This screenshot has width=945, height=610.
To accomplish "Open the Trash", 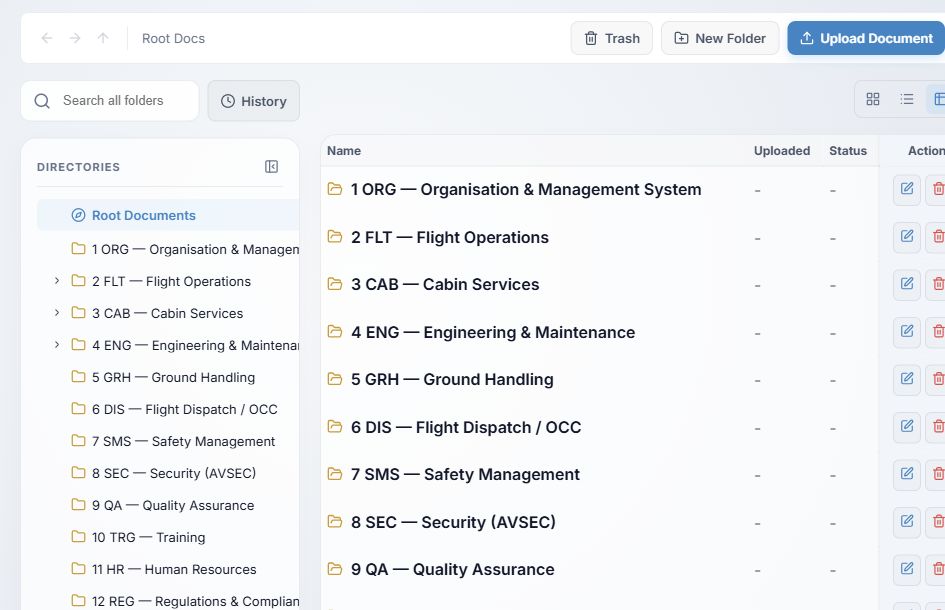I will (x=612, y=38).
